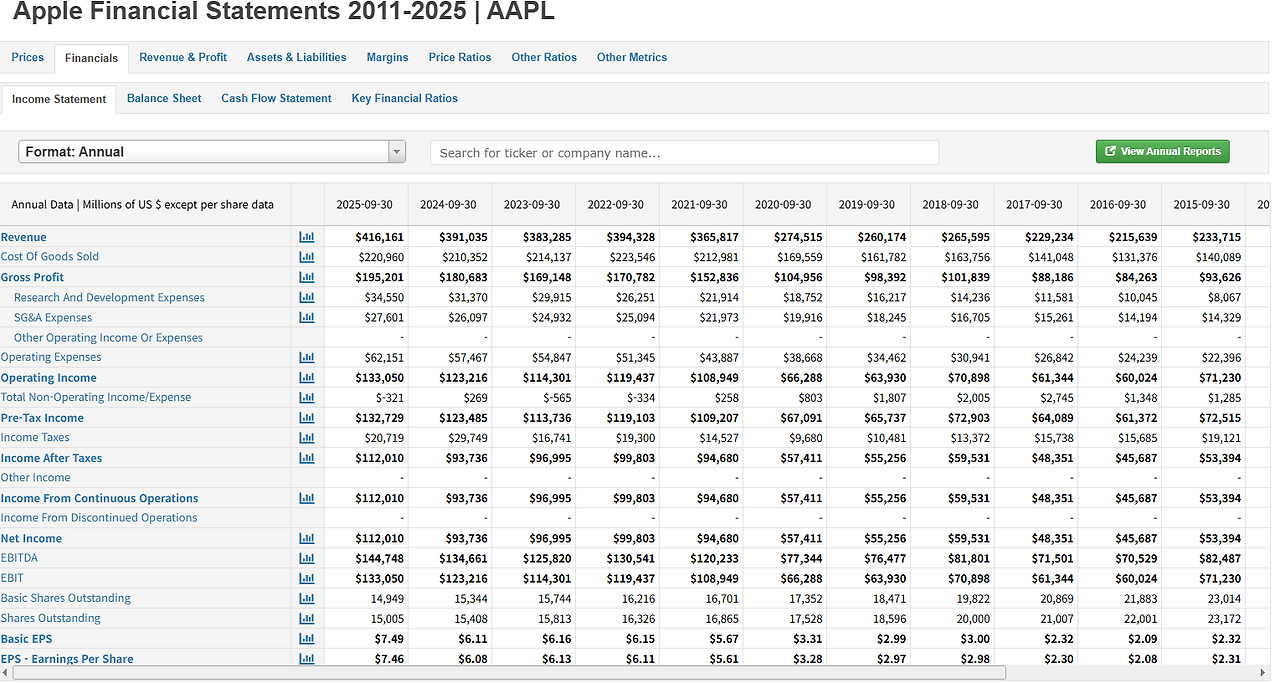
Task: Open Income From Discontinued Operations link
Action: 99,518
